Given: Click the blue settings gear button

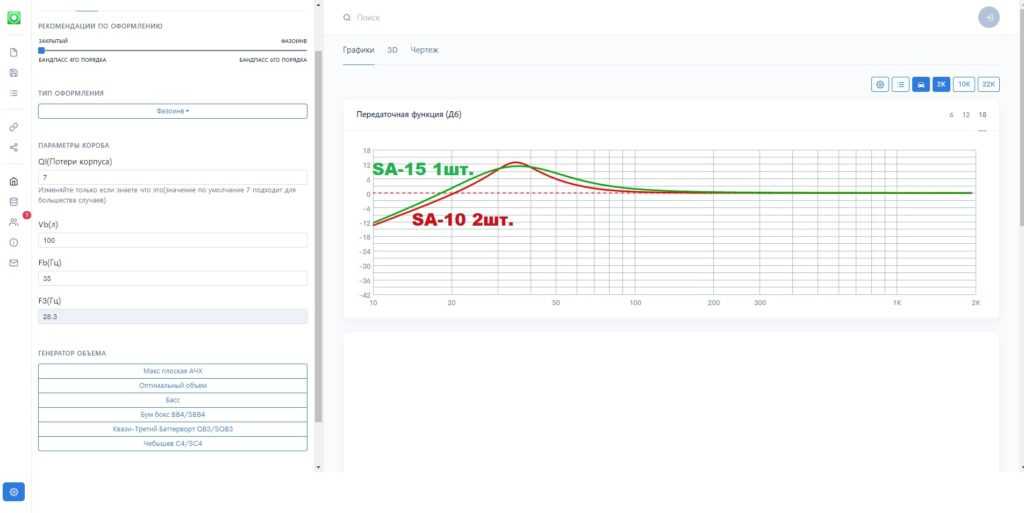Looking at the screenshot, I should tap(14, 492).
